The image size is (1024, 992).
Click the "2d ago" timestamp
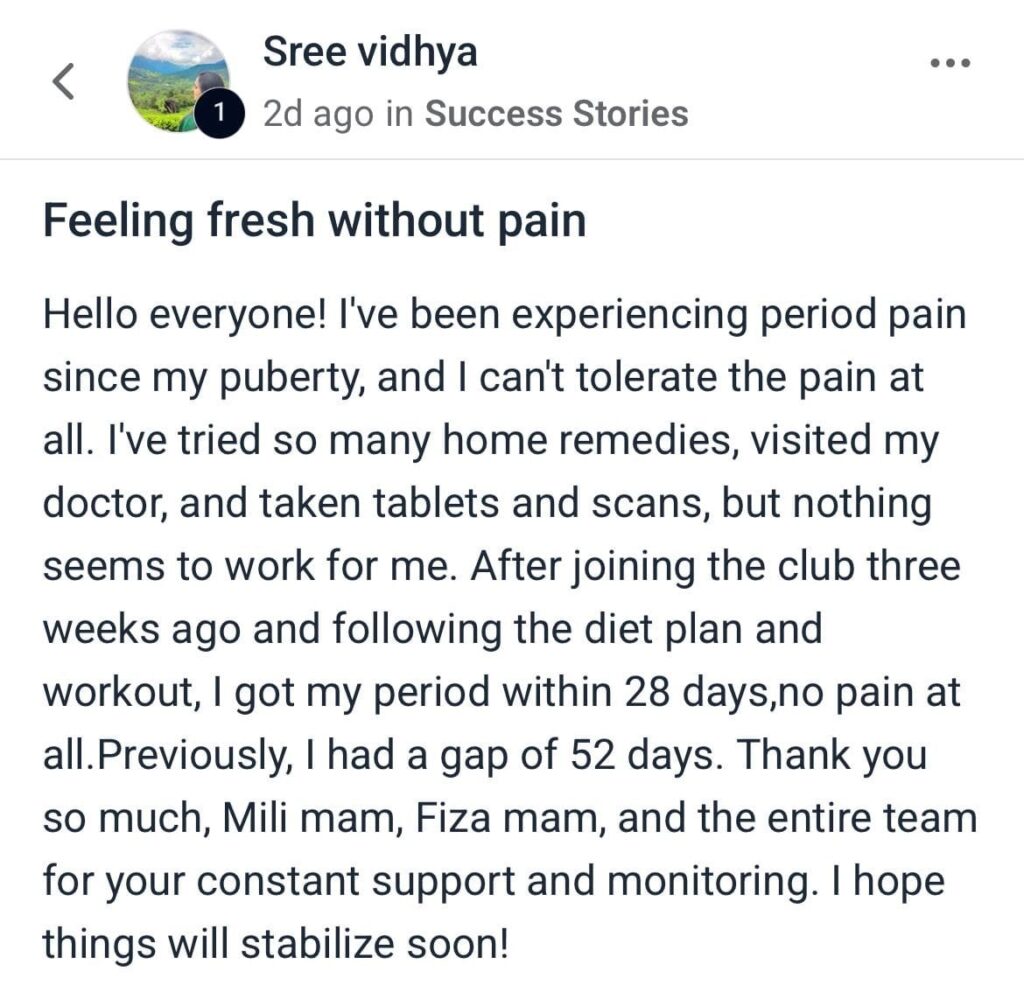coord(320,114)
